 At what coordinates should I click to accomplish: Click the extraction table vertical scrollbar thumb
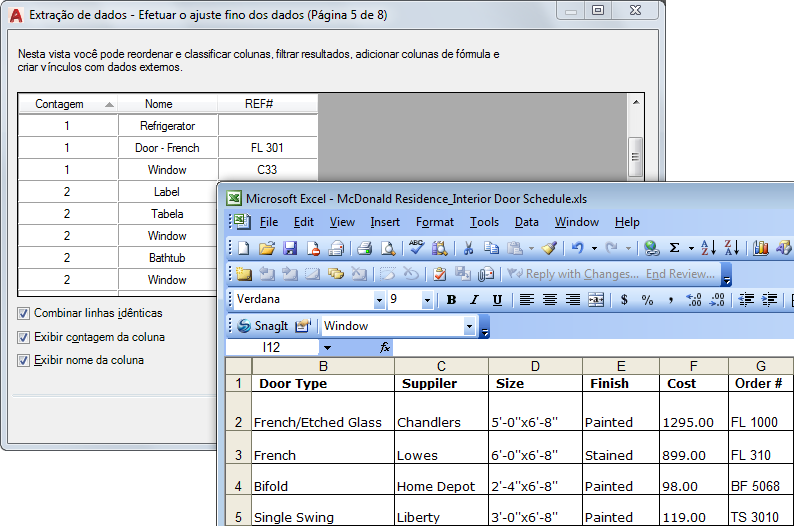[636, 157]
